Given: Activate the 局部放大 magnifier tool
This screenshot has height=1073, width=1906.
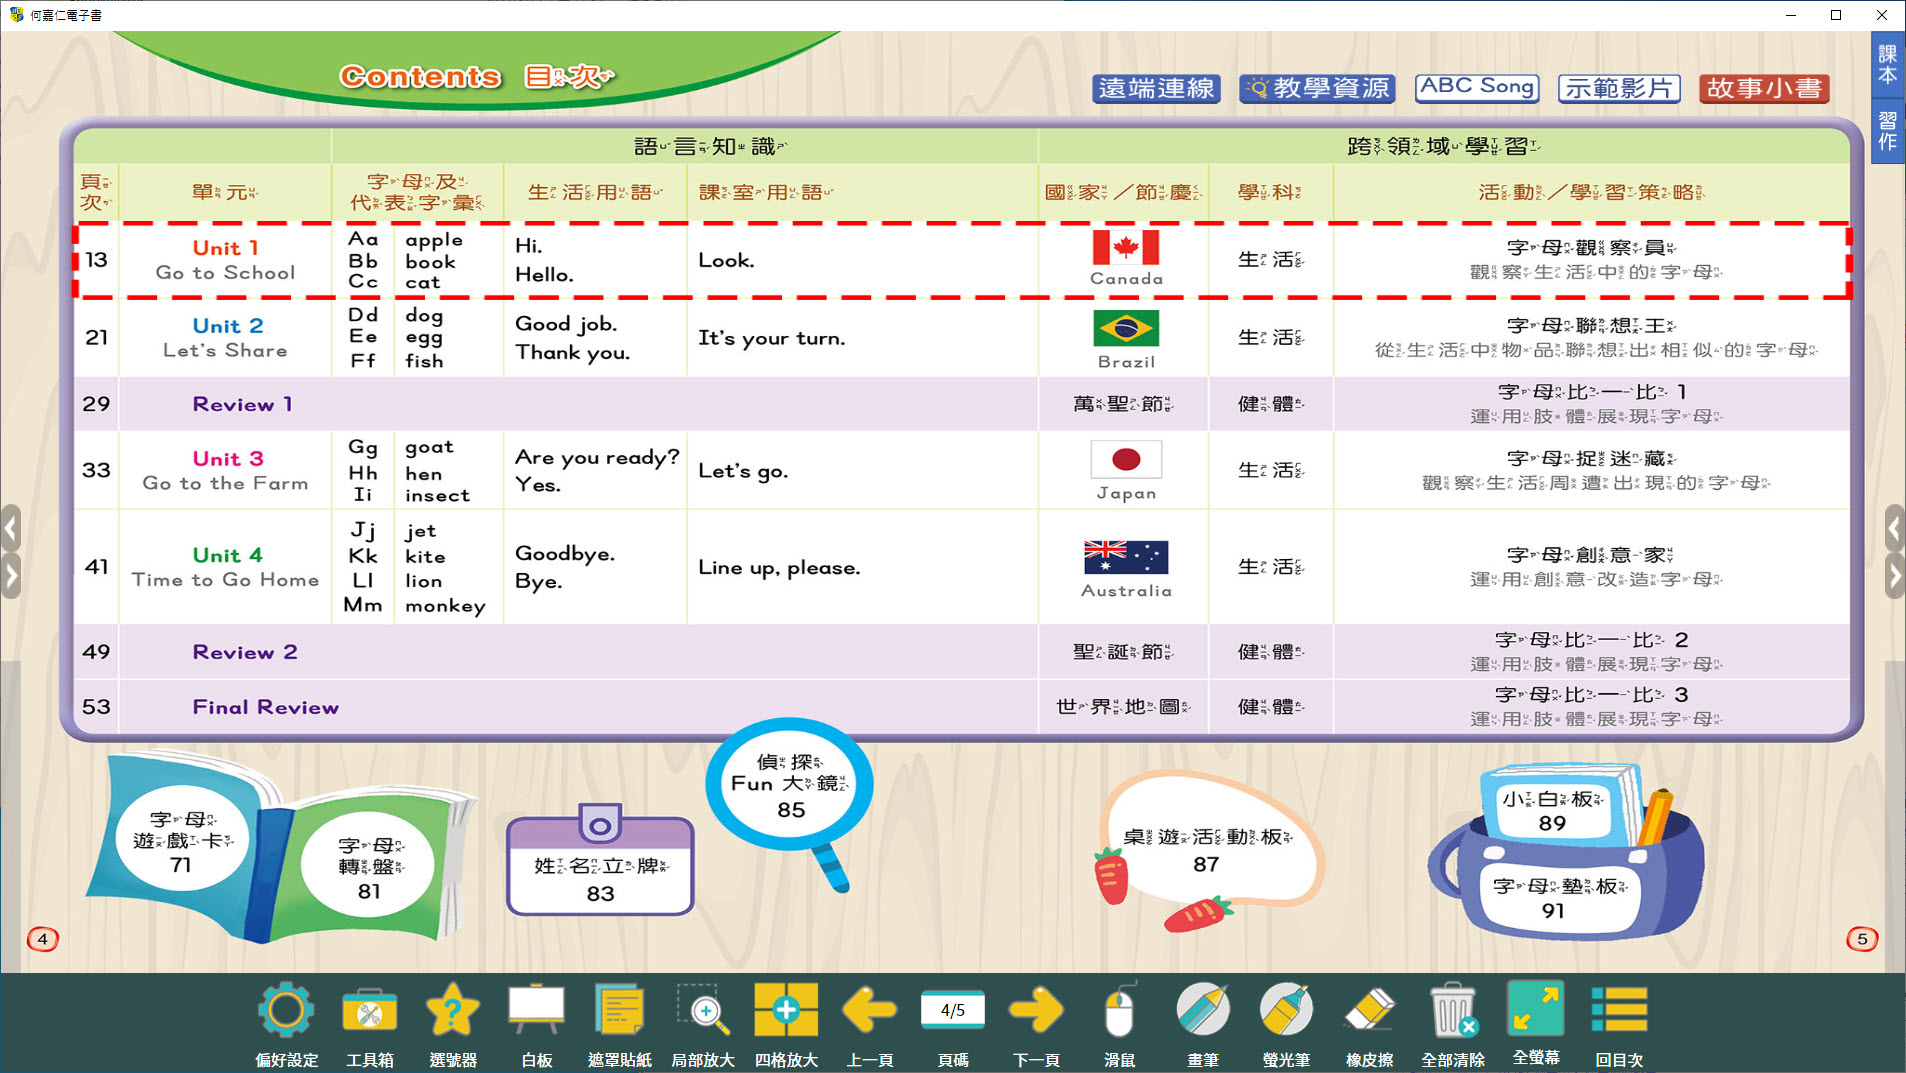Looking at the screenshot, I should pos(703,1012).
